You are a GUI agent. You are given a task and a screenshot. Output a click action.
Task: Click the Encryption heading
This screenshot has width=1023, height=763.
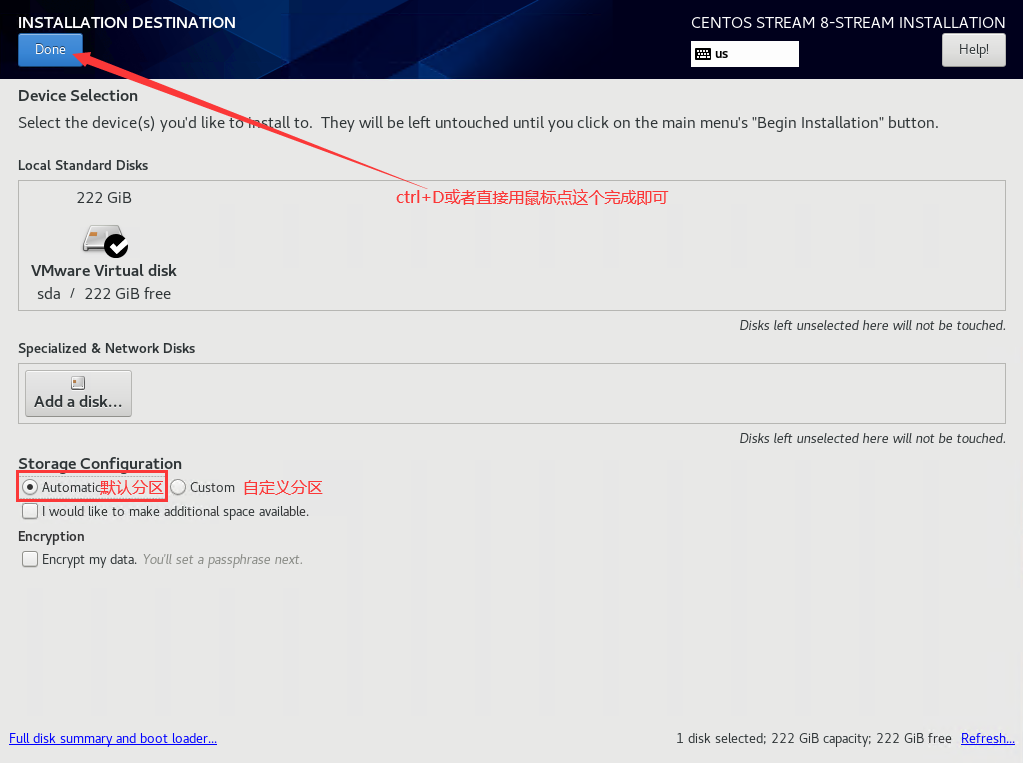[x=51, y=537]
